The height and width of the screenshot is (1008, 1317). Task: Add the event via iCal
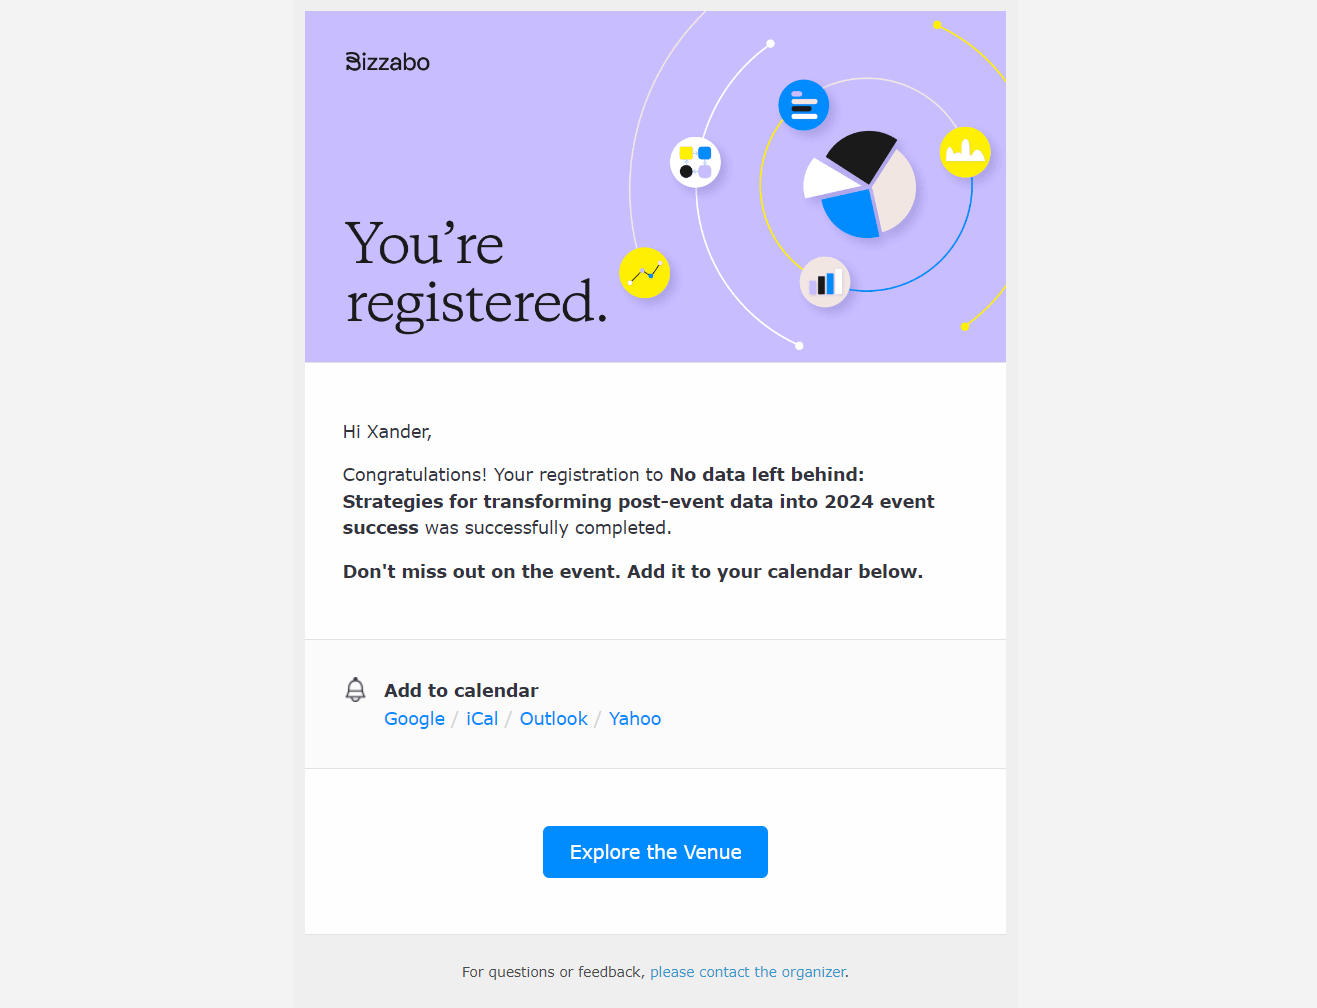point(482,718)
